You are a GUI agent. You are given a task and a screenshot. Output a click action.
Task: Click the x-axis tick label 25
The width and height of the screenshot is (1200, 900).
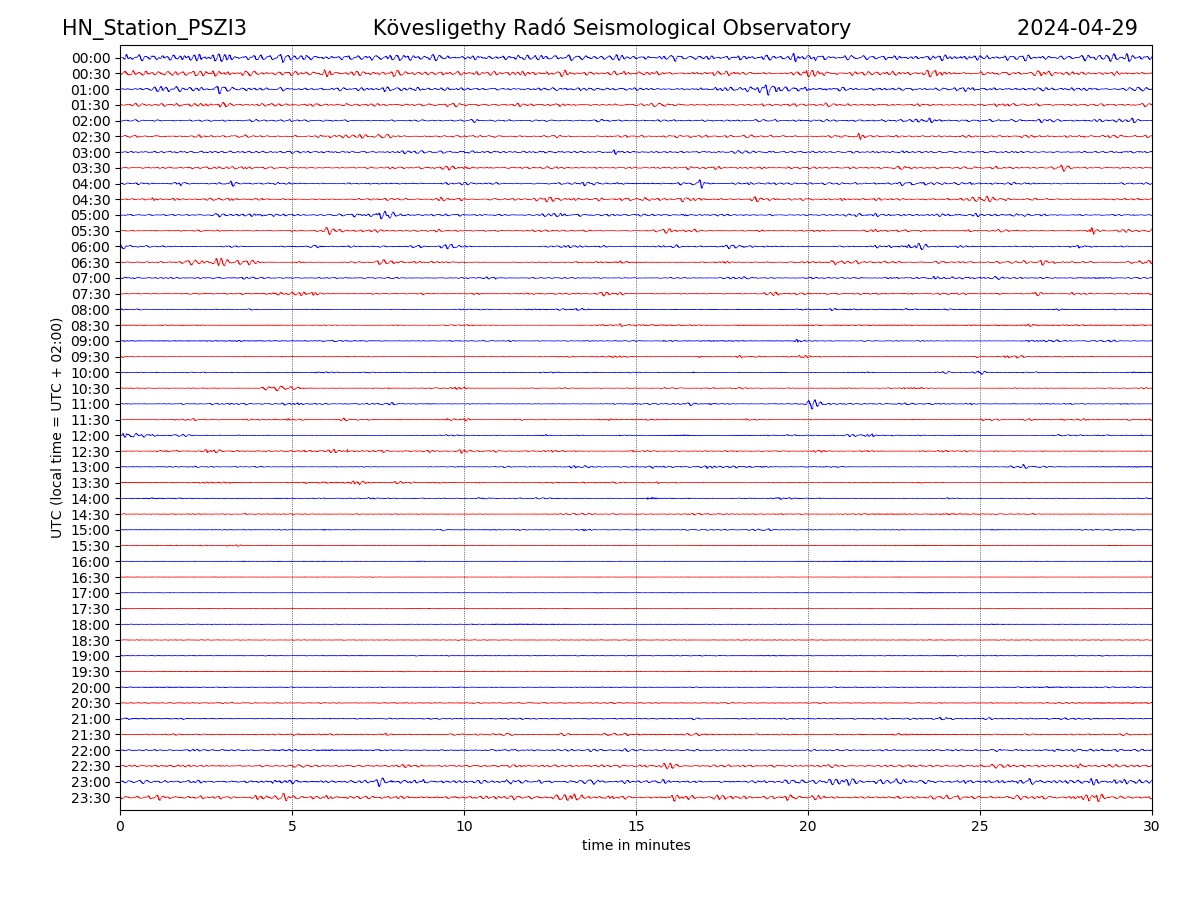pos(980,827)
